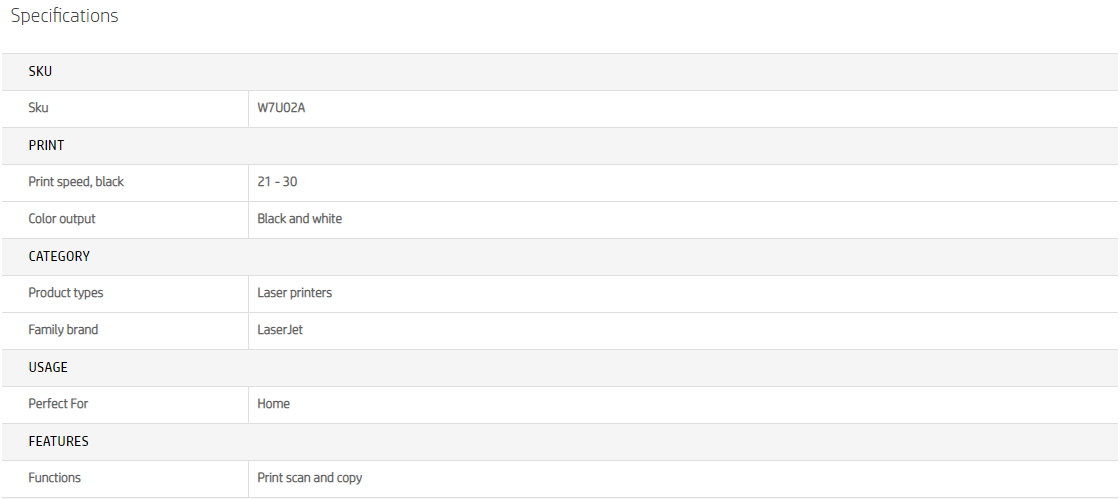Click the Home value in Usage

pyautogui.click(x=273, y=404)
